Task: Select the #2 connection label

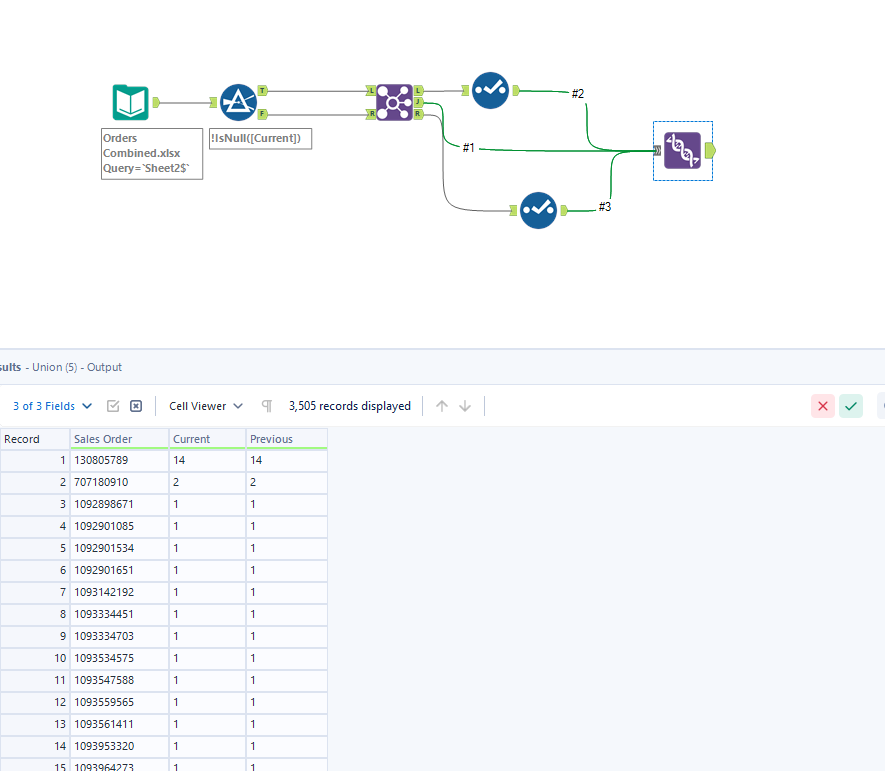Action: pyautogui.click(x=577, y=94)
